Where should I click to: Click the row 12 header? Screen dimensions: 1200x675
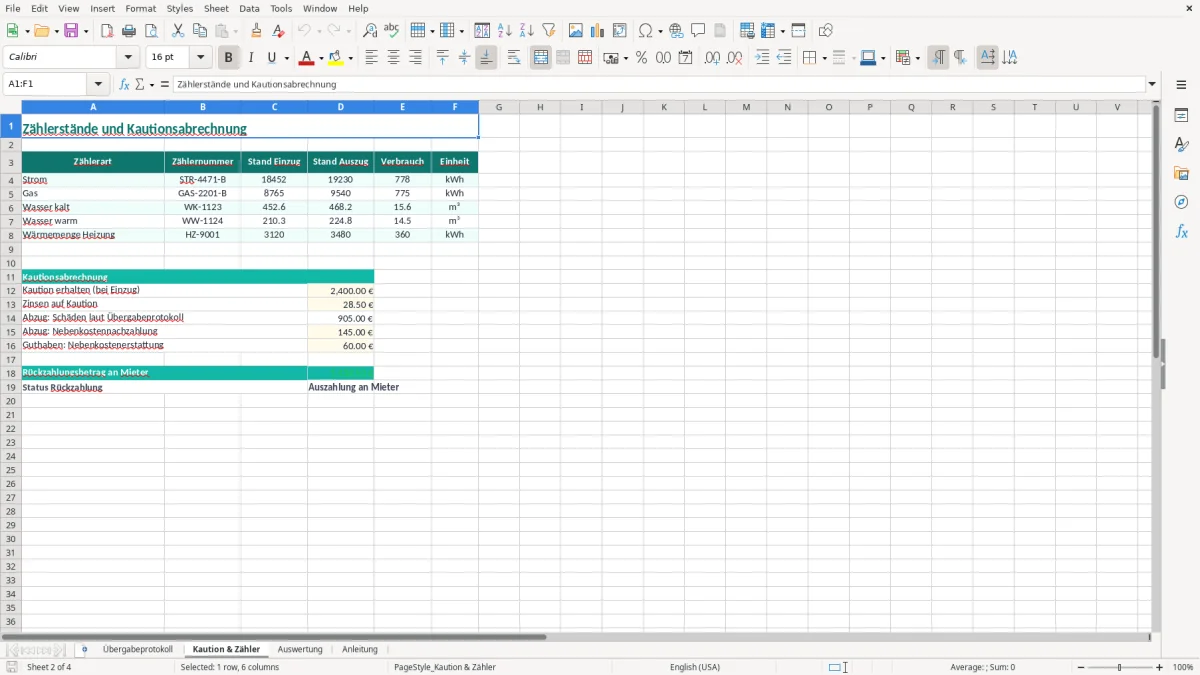tap(11, 290)
